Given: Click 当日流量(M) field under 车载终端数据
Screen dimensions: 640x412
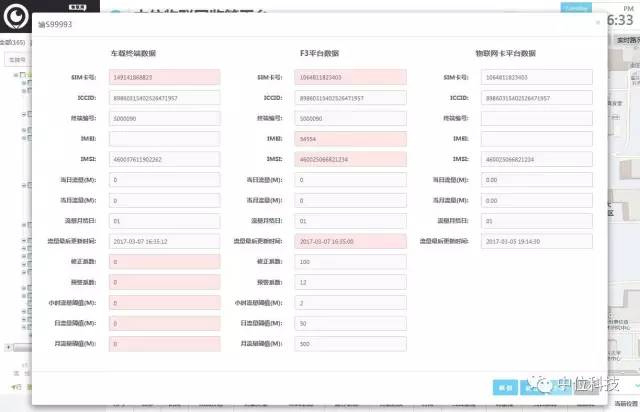Looking at the screenshot, I should 164,180.
